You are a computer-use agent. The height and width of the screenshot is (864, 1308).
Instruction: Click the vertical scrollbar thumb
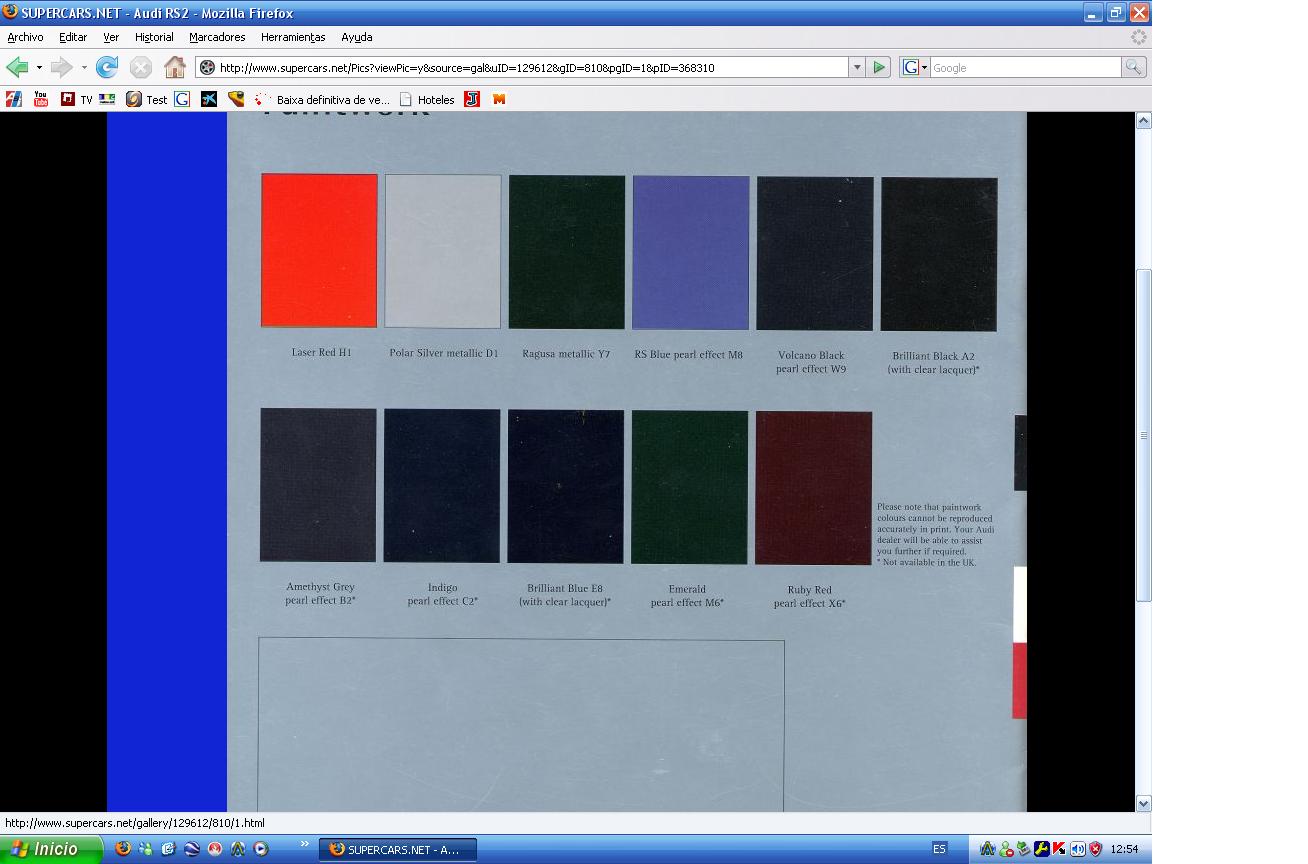(x=1143, y=435)
